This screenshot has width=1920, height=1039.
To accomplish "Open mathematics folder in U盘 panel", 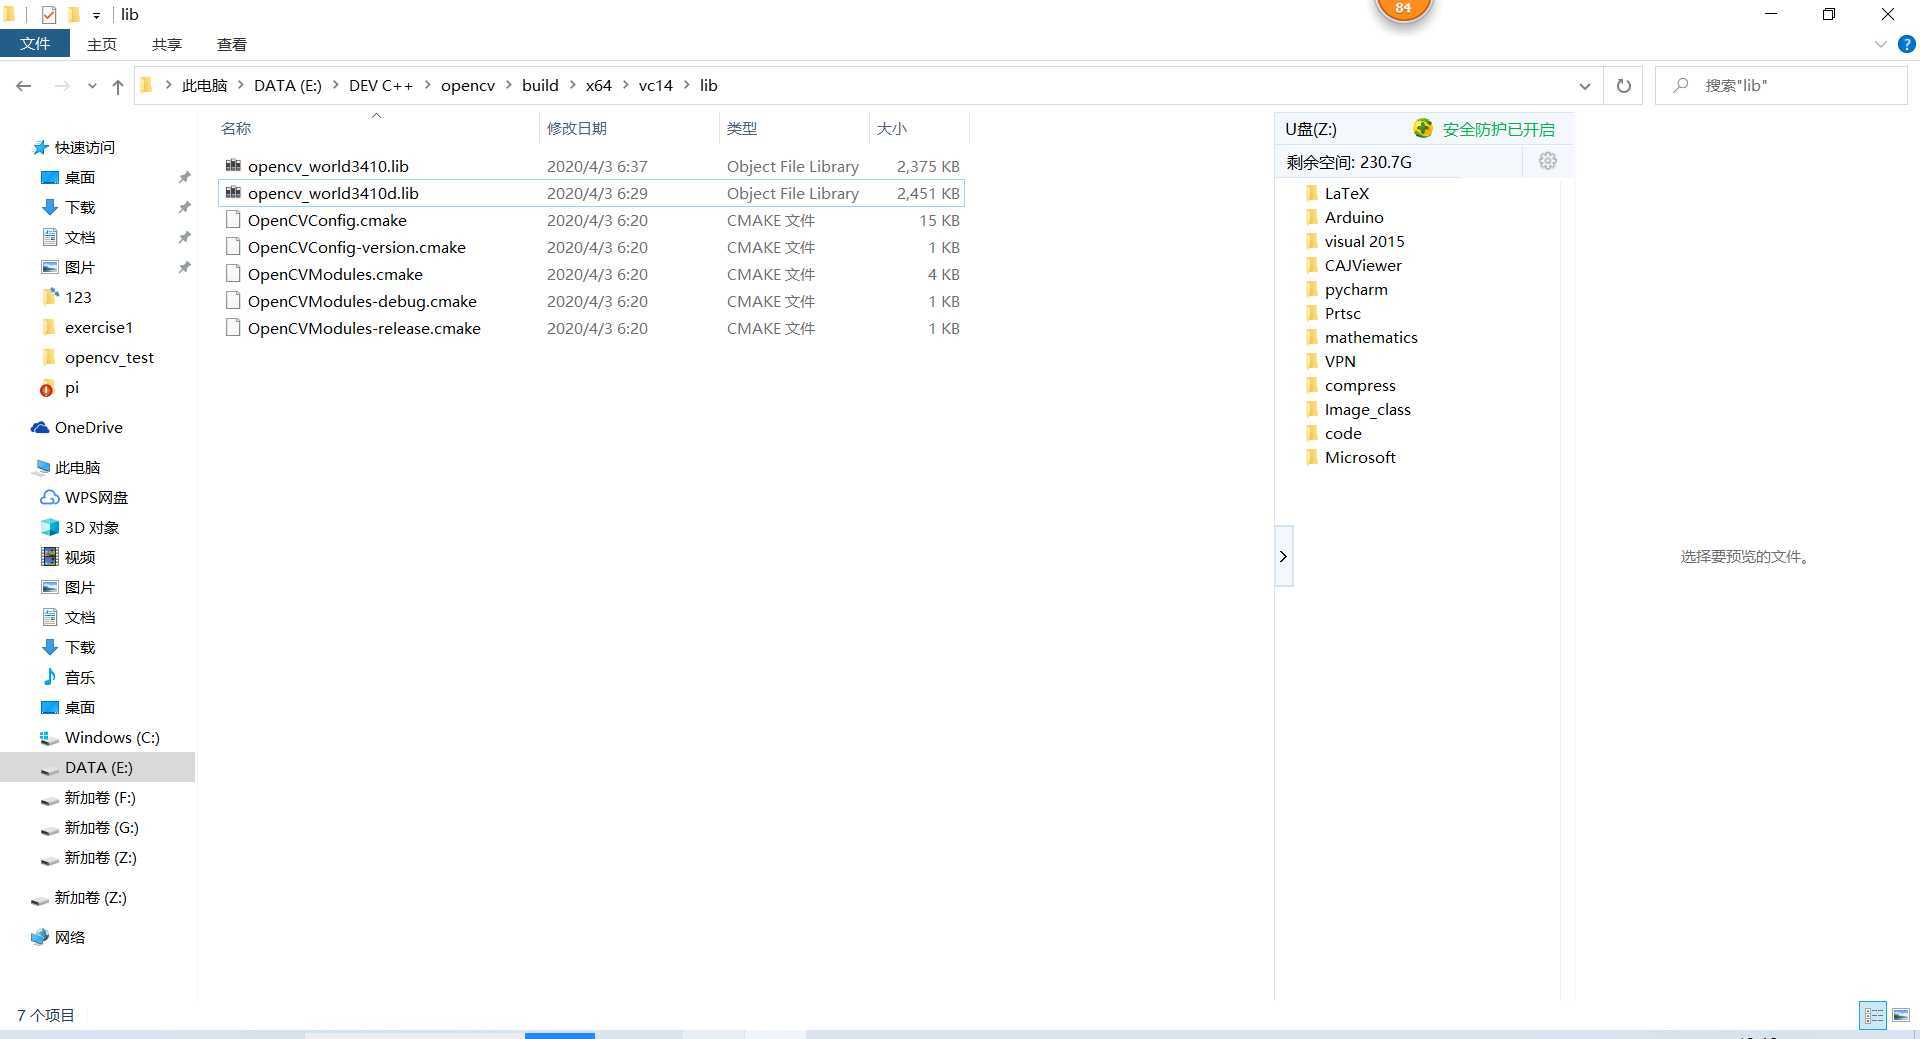I will 1371,337.
